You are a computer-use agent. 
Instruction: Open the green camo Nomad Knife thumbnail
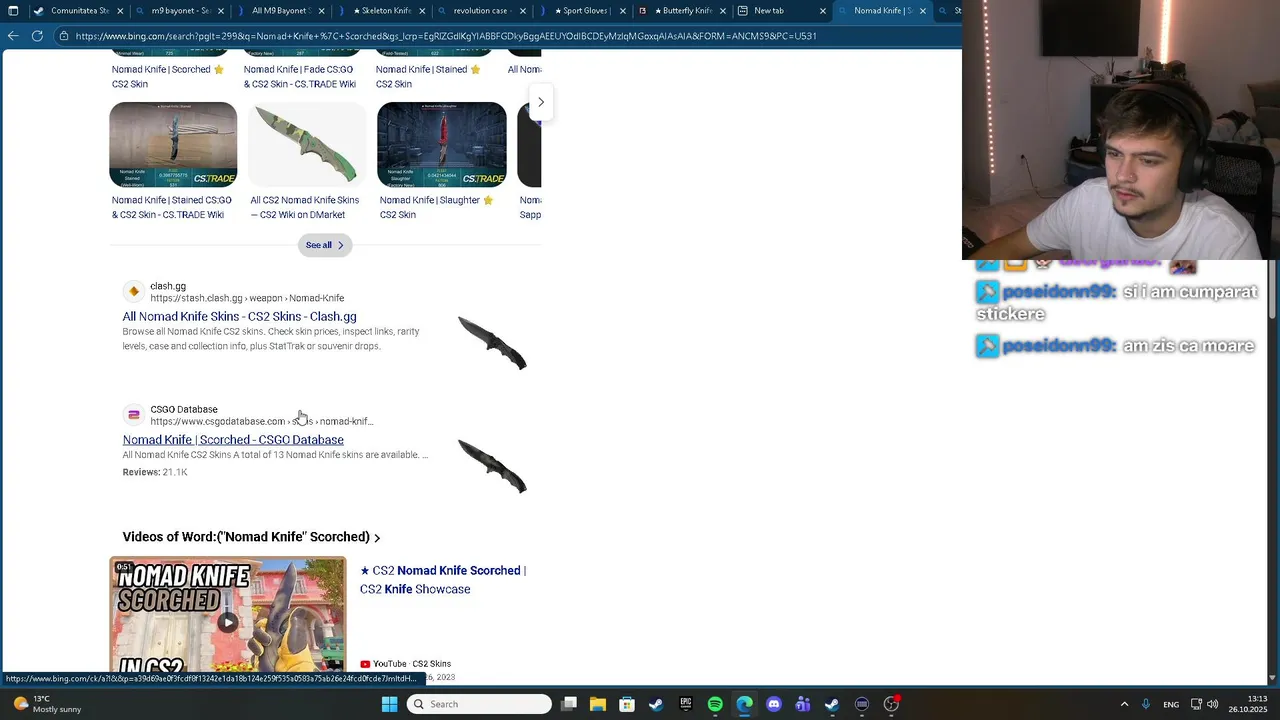[305, 144]
